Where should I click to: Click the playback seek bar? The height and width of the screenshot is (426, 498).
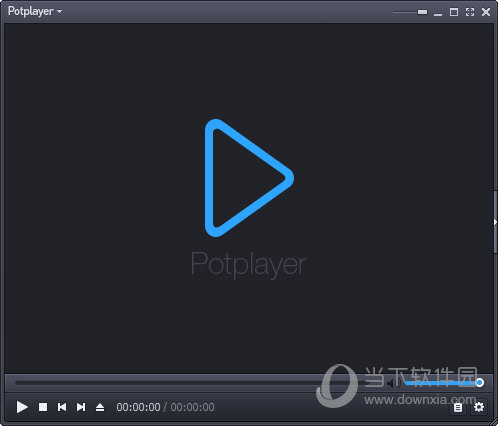click(197, 383)
